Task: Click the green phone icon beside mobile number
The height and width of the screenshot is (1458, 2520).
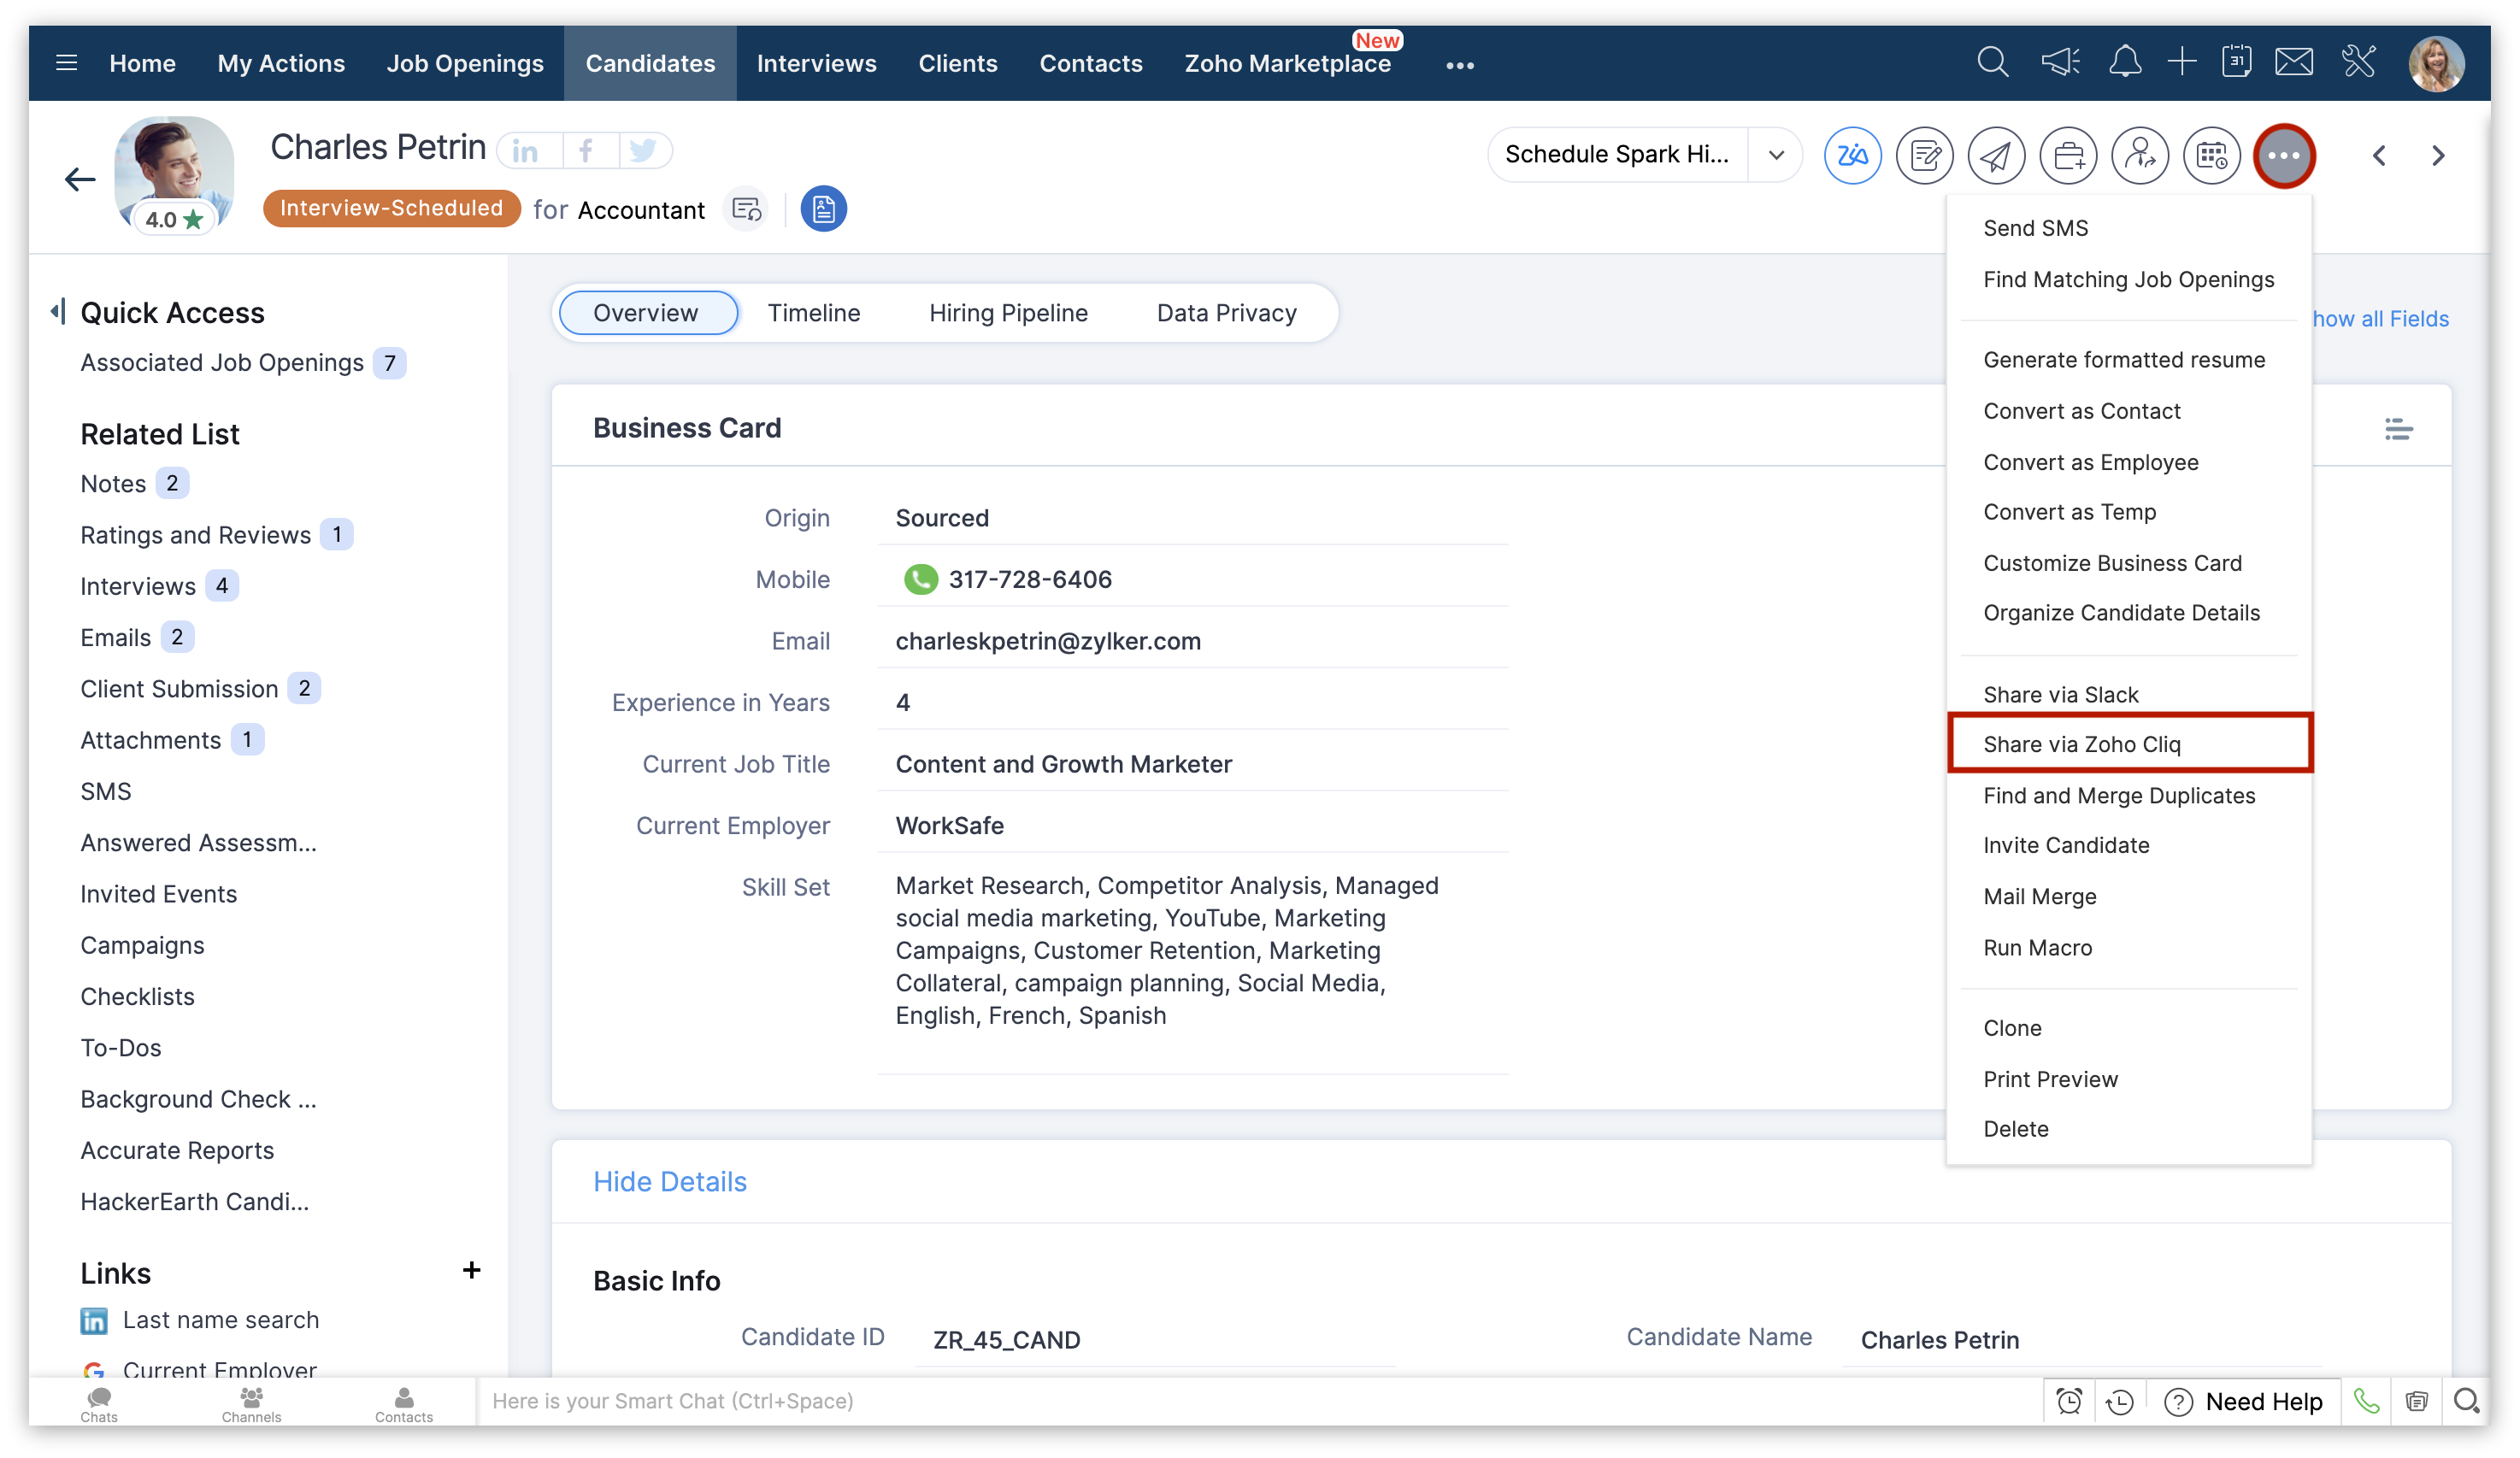Action: [920, 579]
